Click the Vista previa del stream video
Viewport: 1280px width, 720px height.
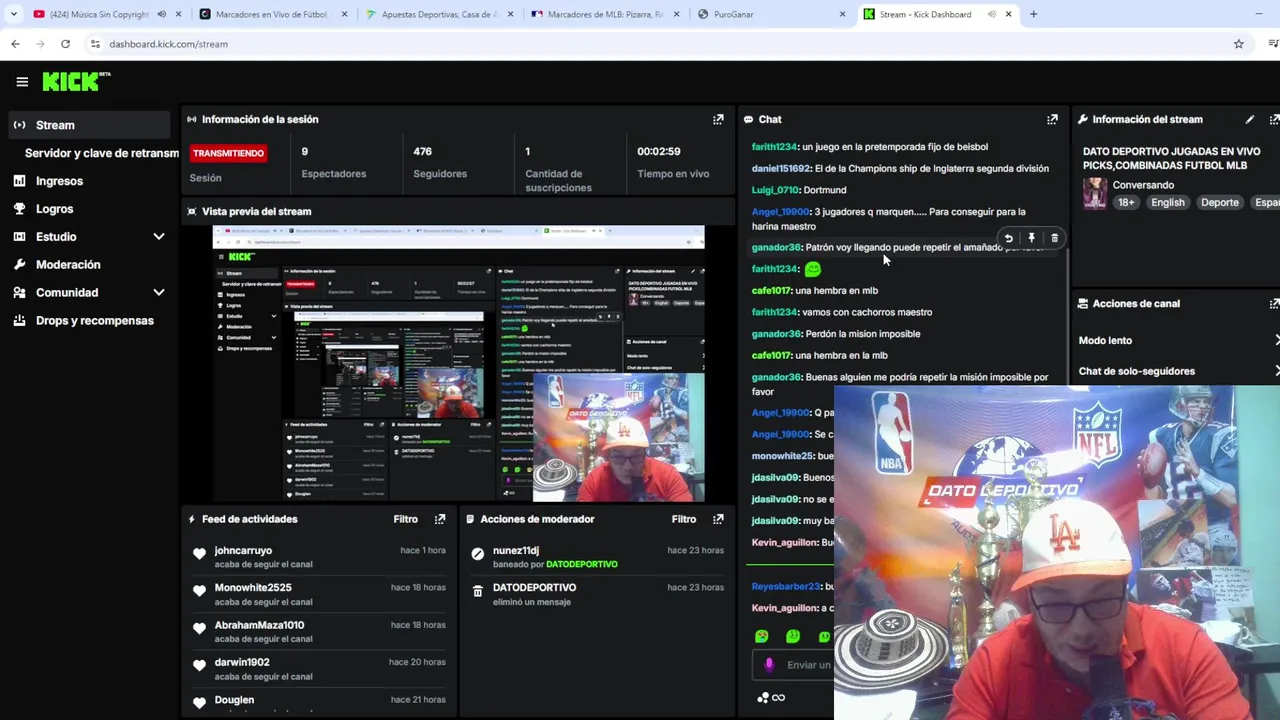pyautogui.click(x=458, y=364)
